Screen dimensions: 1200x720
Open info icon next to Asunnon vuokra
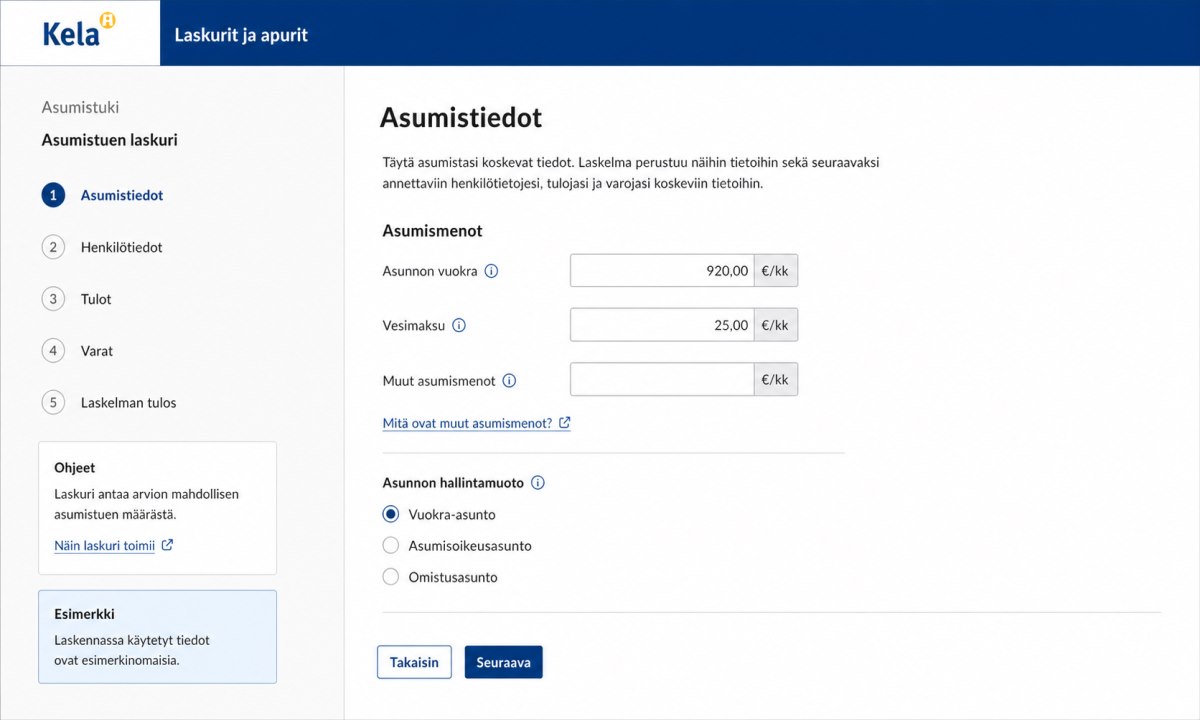(x=491, y=271)
